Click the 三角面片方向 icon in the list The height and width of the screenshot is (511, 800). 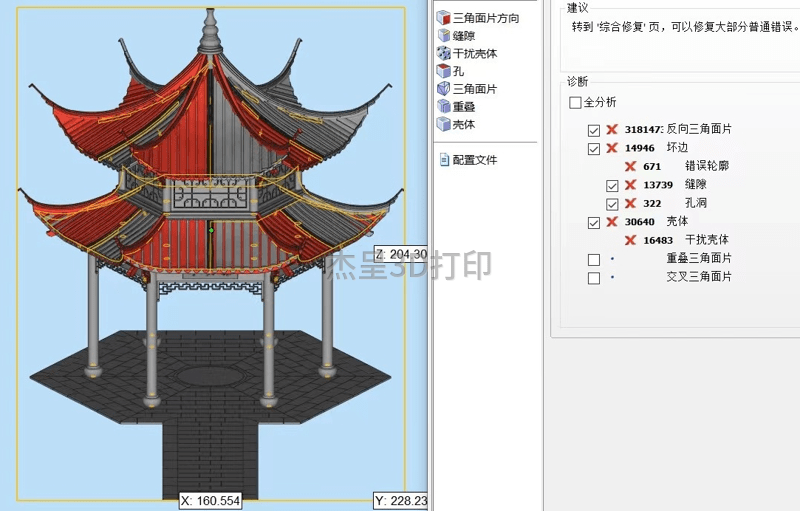[x=444, y=18]
